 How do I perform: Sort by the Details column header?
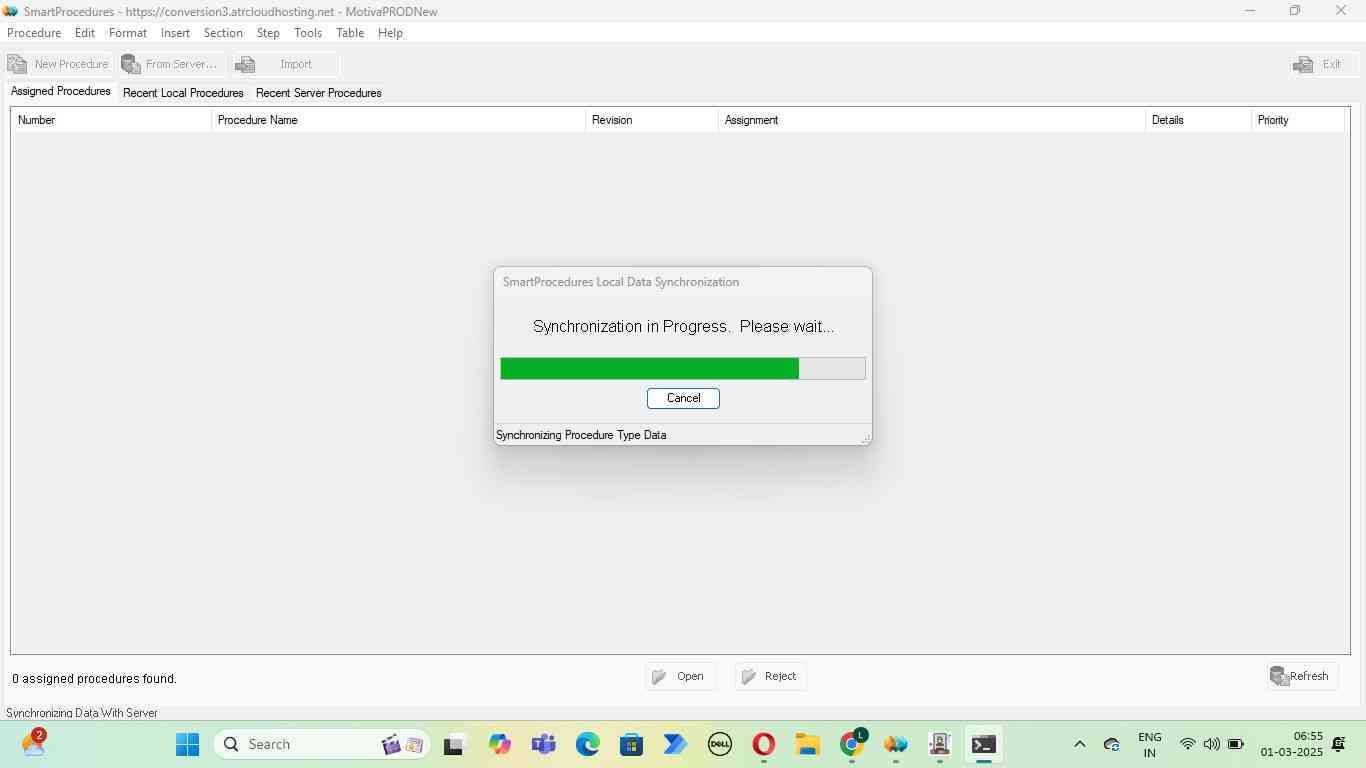coord(1198,120)
